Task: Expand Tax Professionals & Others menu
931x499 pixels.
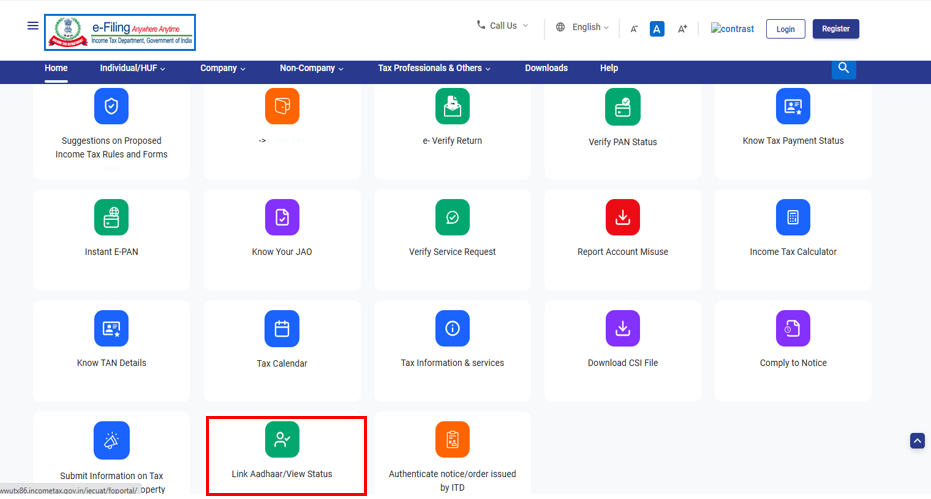Action: click(434, 68)
